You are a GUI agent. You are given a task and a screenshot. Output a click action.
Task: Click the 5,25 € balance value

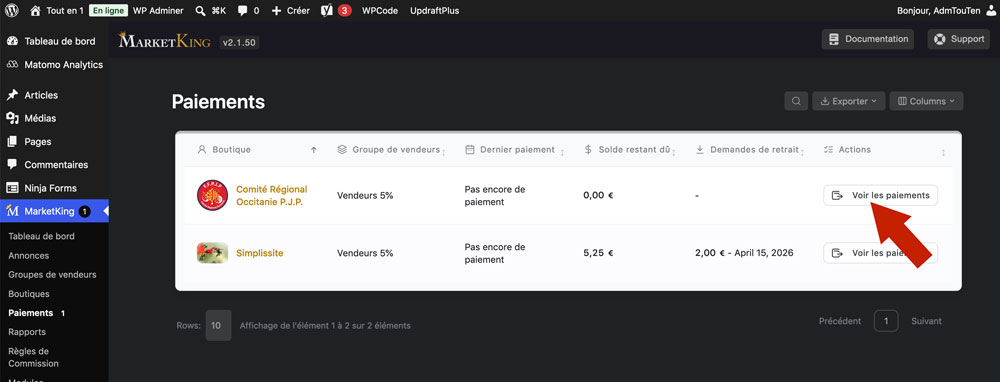click(598, 253)
